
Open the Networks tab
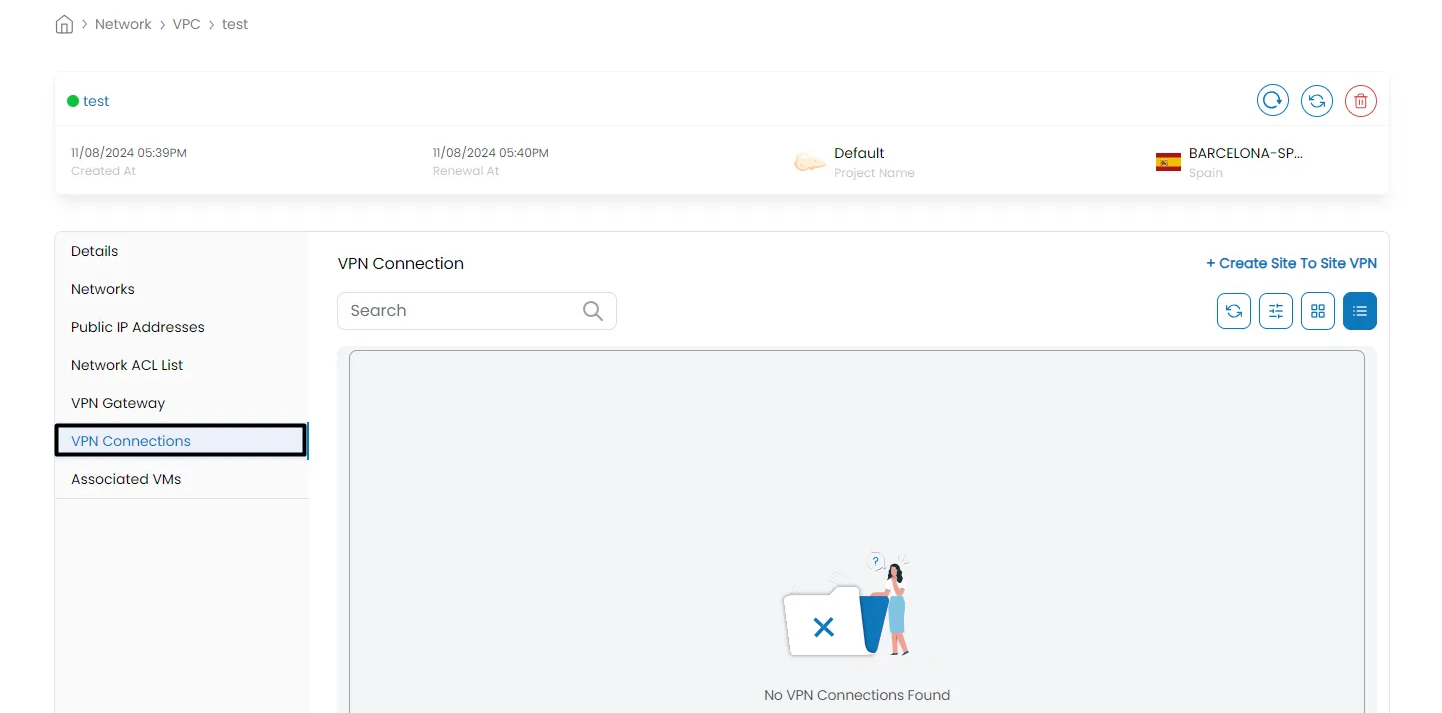(103, 289)
